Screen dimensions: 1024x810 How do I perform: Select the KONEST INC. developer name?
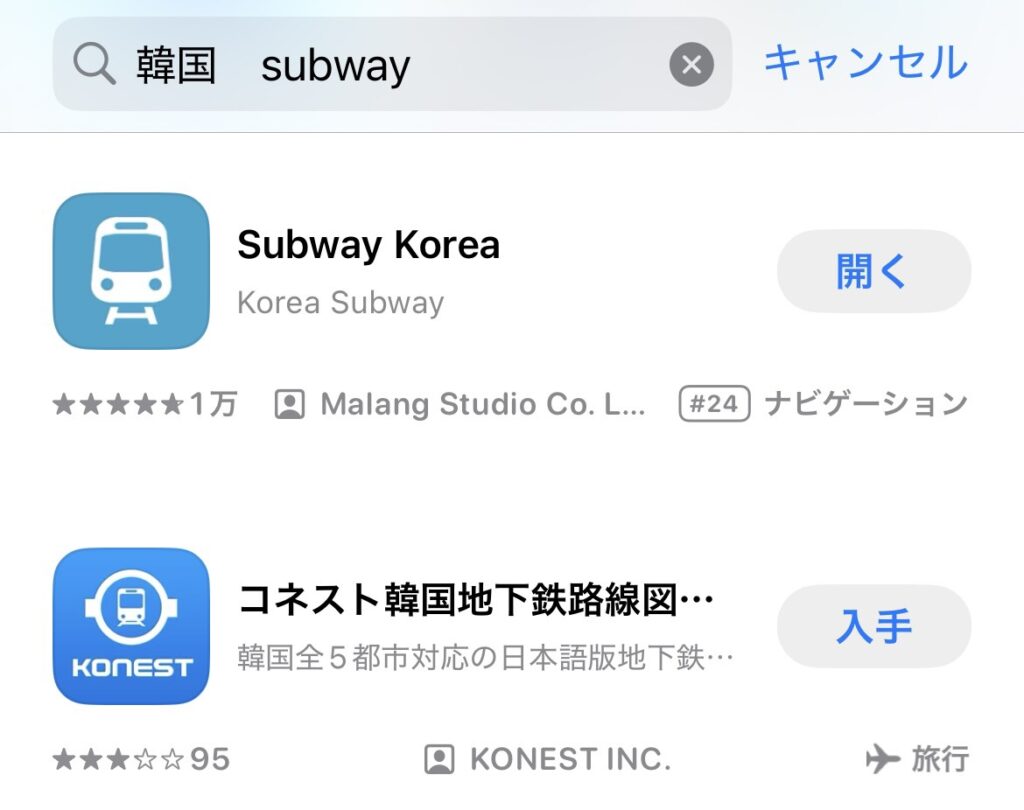pos(570,760)
